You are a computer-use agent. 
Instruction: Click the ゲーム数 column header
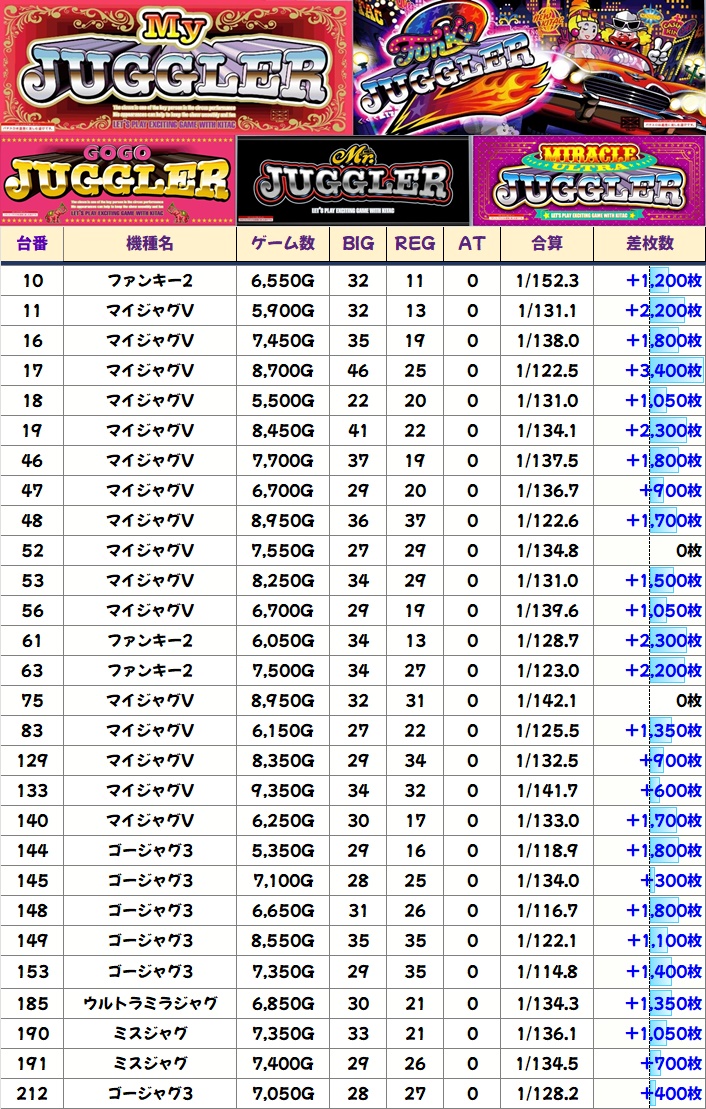283,244
